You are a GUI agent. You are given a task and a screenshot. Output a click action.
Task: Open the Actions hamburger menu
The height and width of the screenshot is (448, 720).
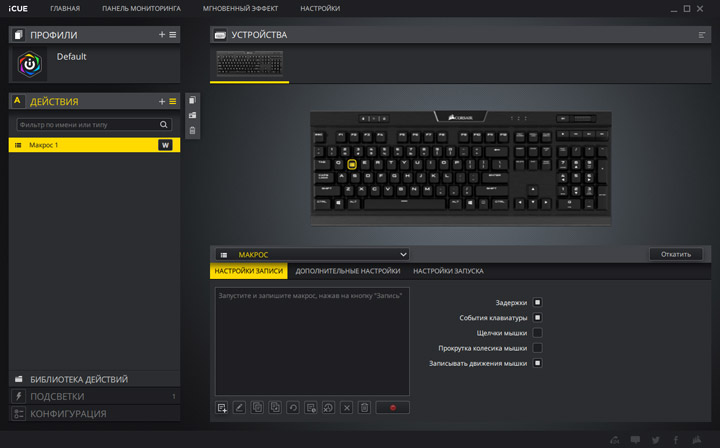click(x=173, y=101)
